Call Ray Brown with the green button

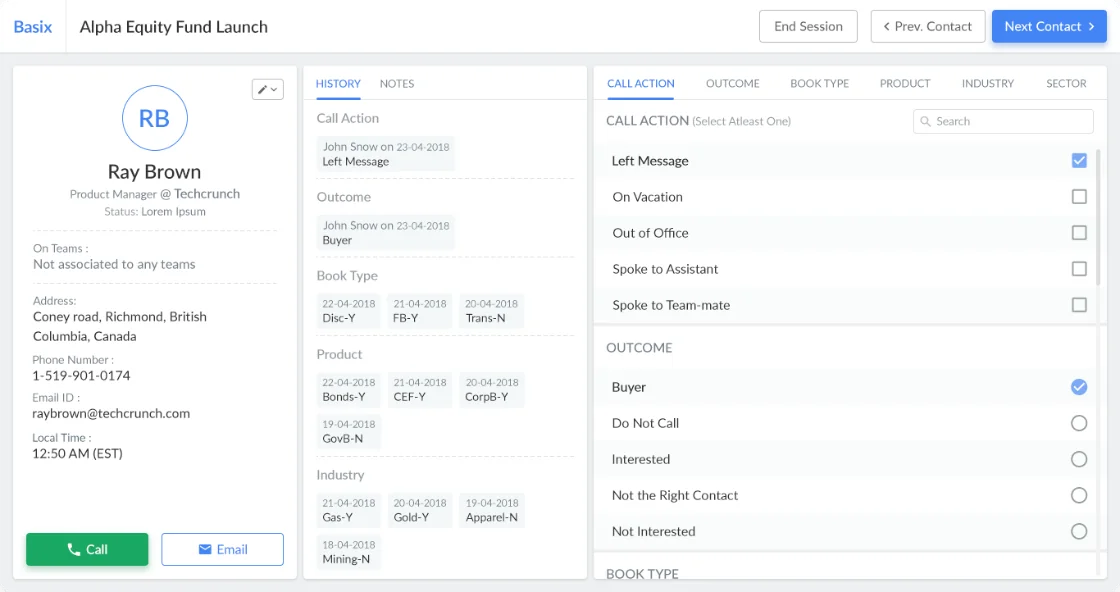pyautogui.click(x=87, y=549)
